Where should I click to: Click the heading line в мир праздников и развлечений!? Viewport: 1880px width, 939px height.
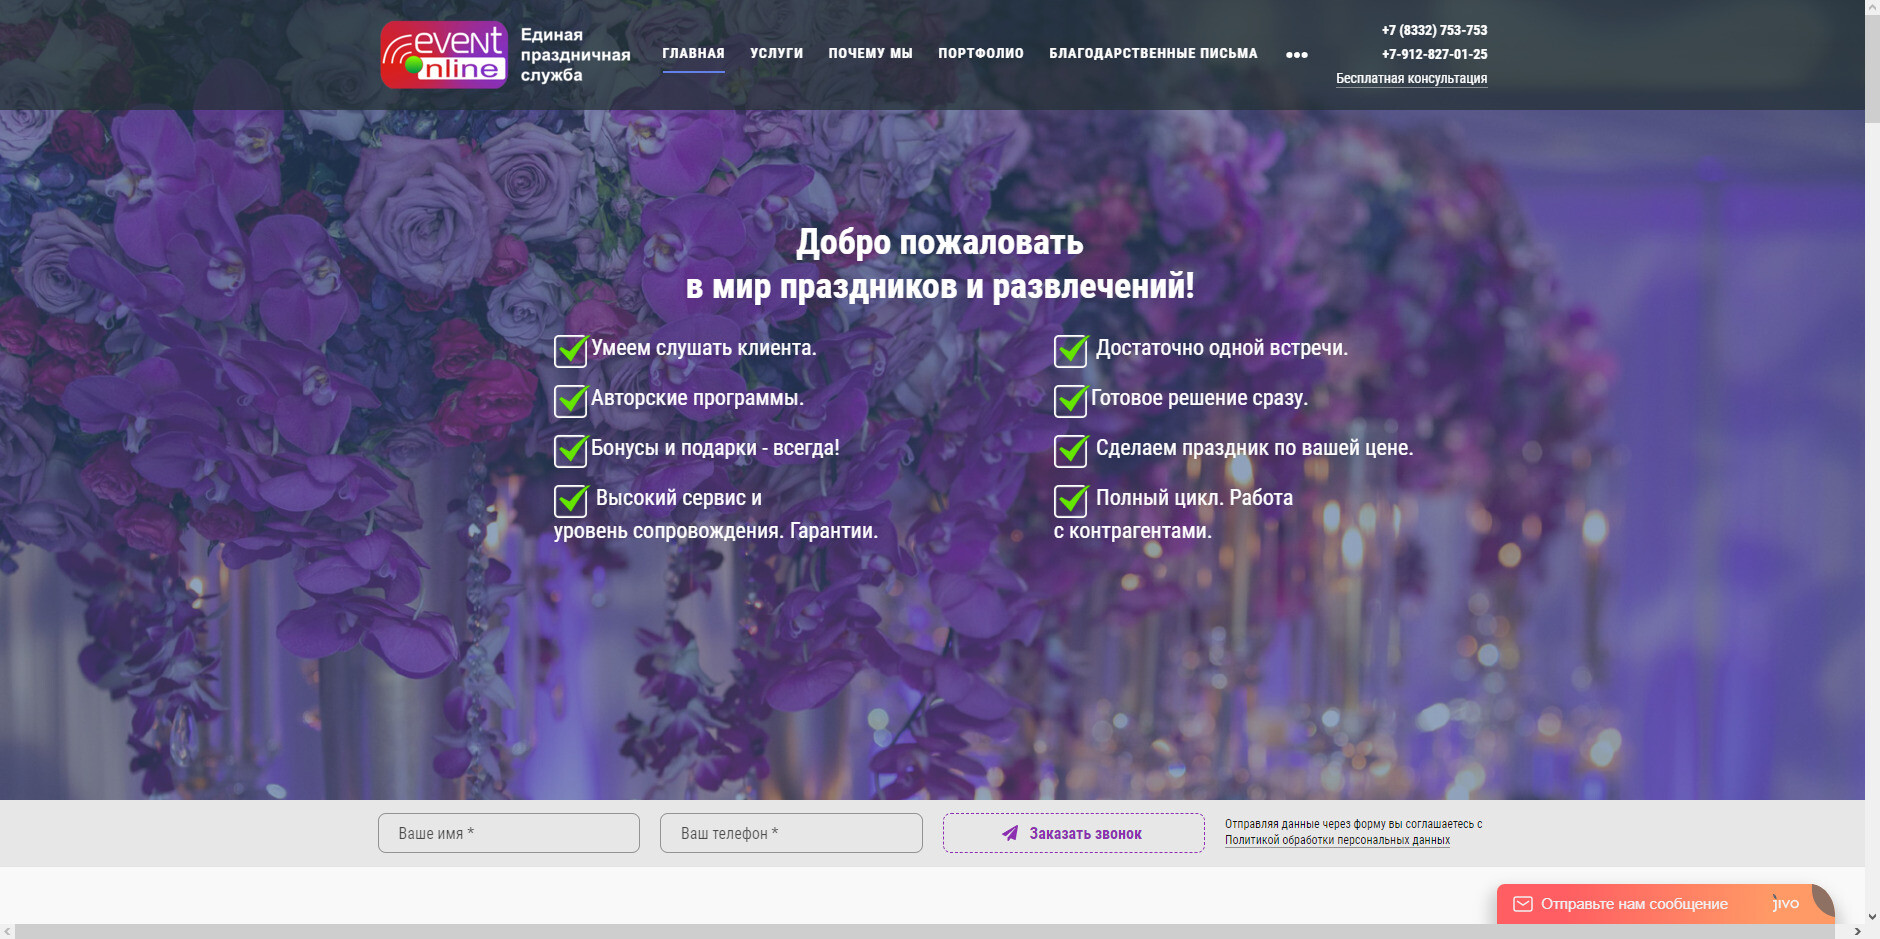[x=940, y=286]
